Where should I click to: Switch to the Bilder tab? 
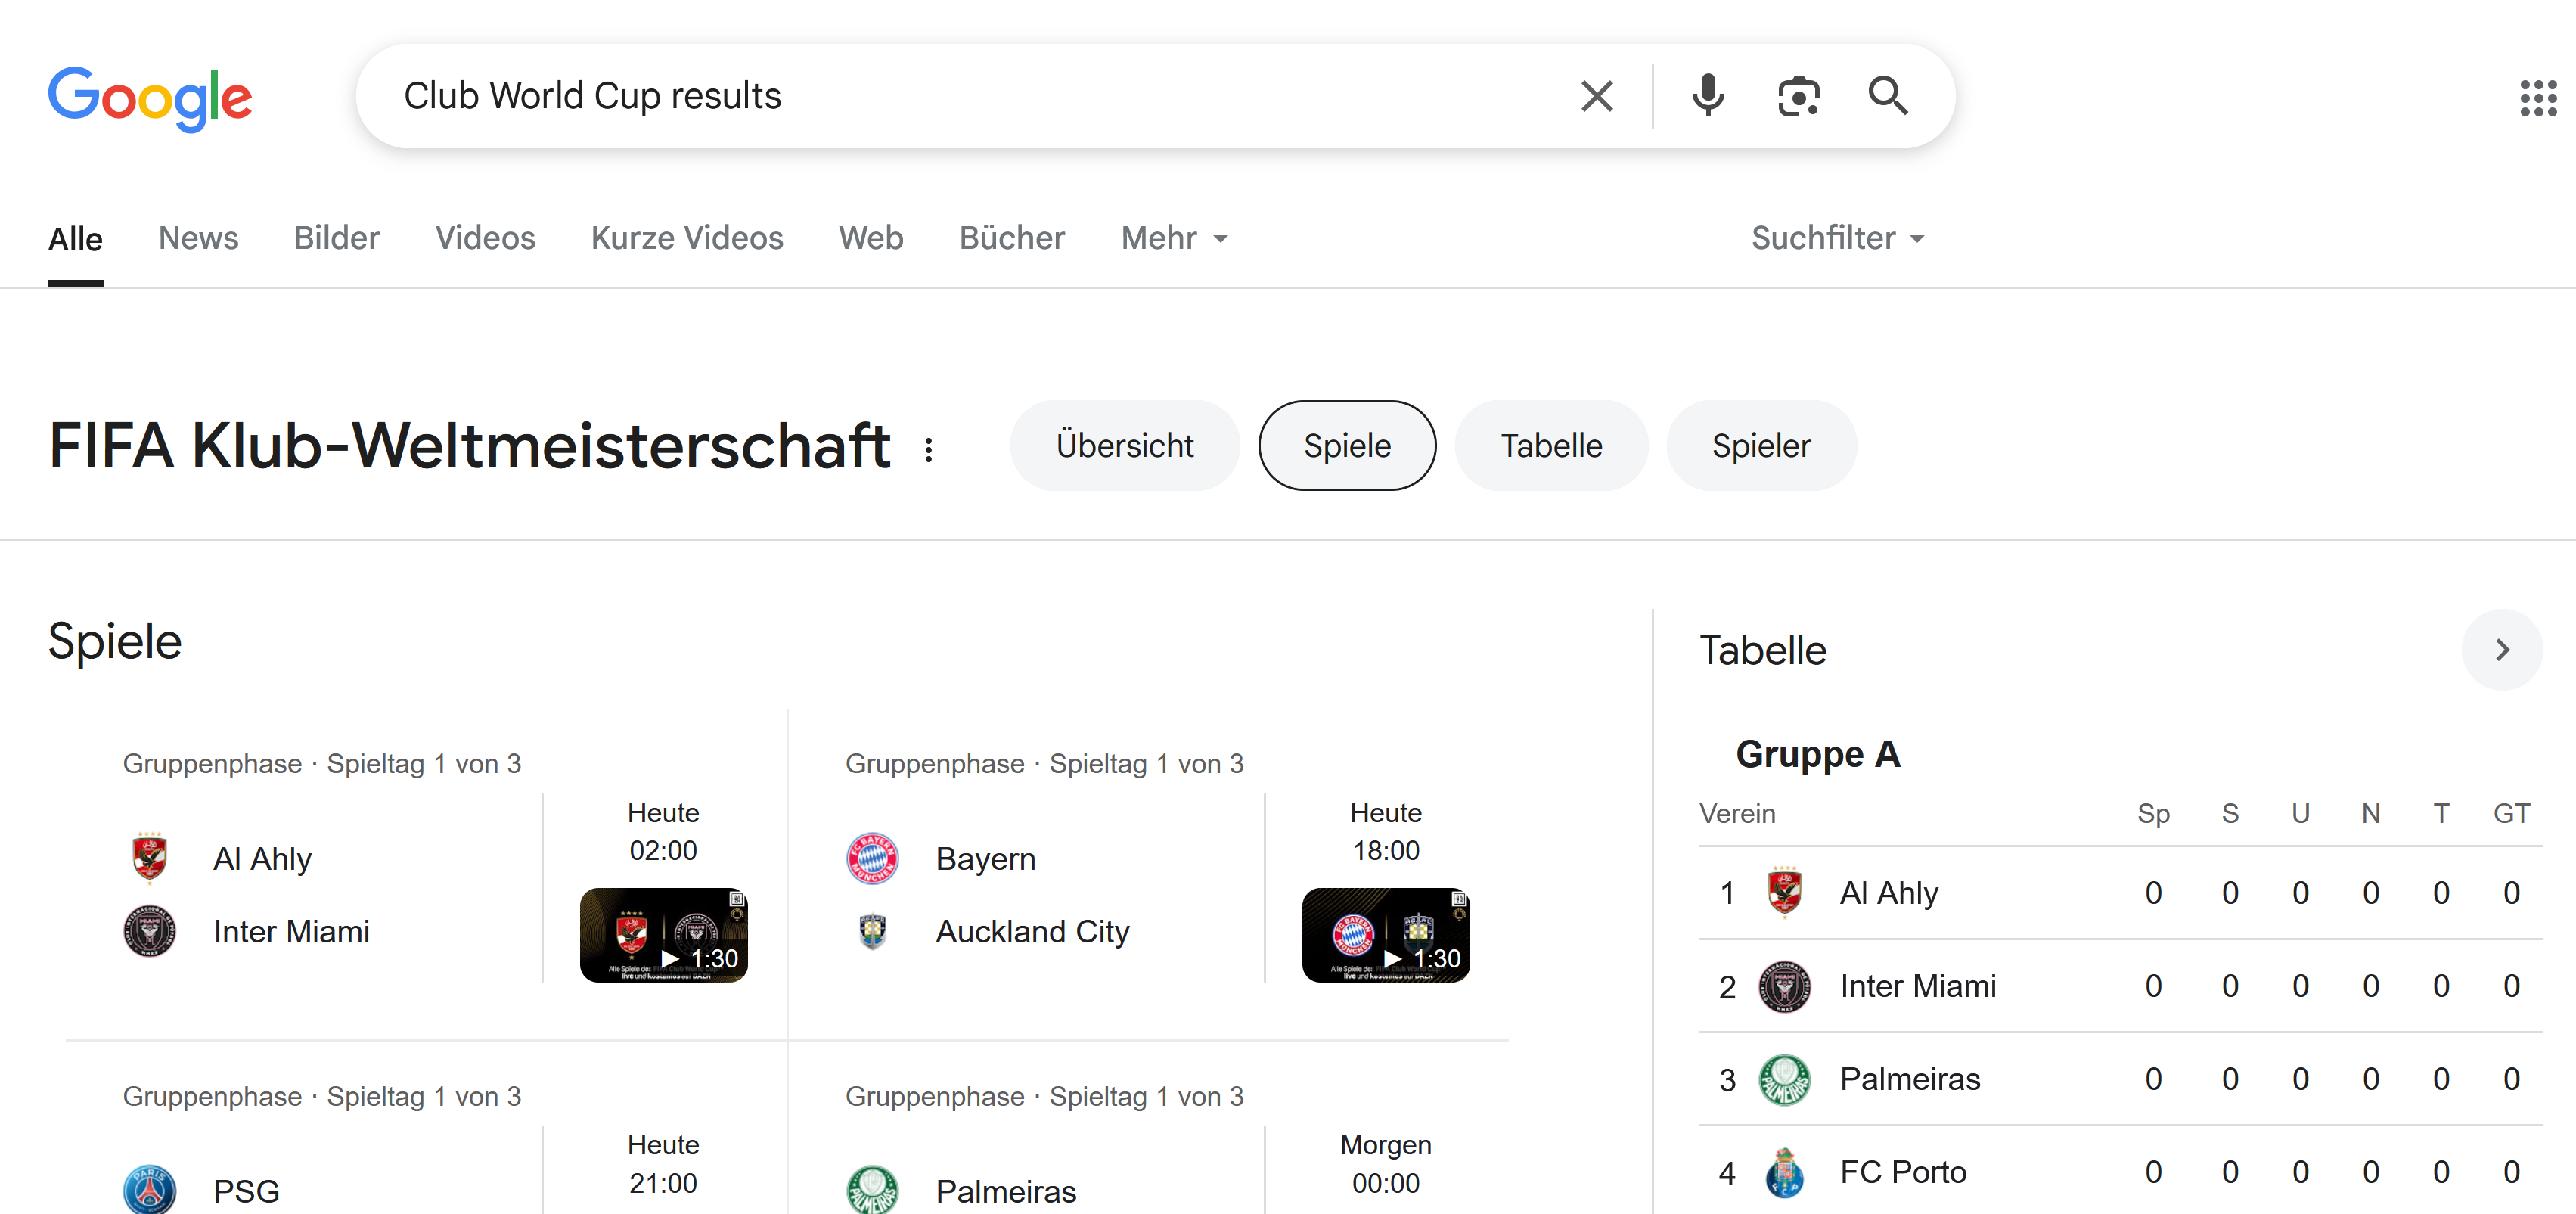[x=337, y=238]
